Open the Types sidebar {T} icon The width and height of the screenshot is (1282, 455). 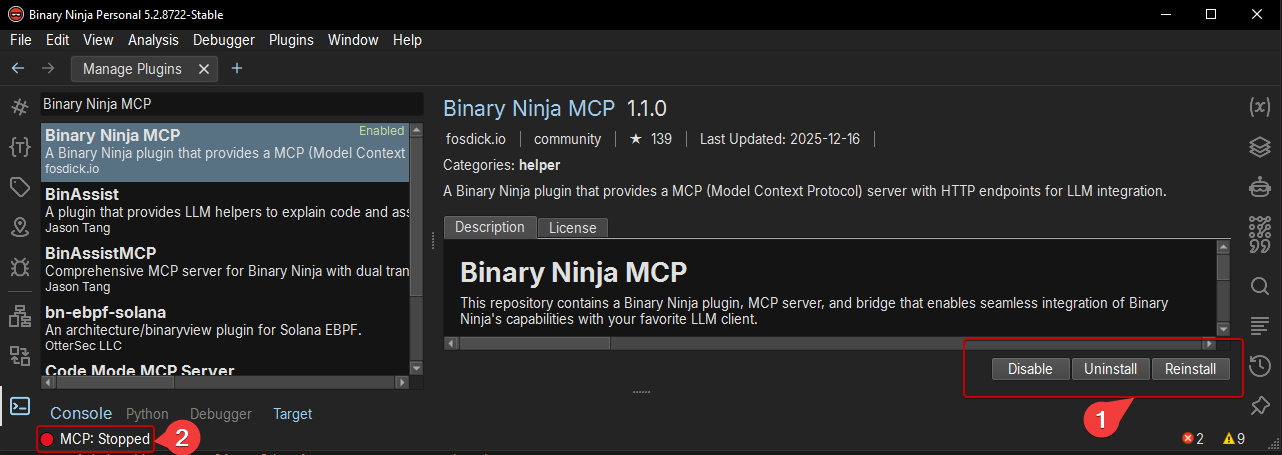[x=19, y=148]
